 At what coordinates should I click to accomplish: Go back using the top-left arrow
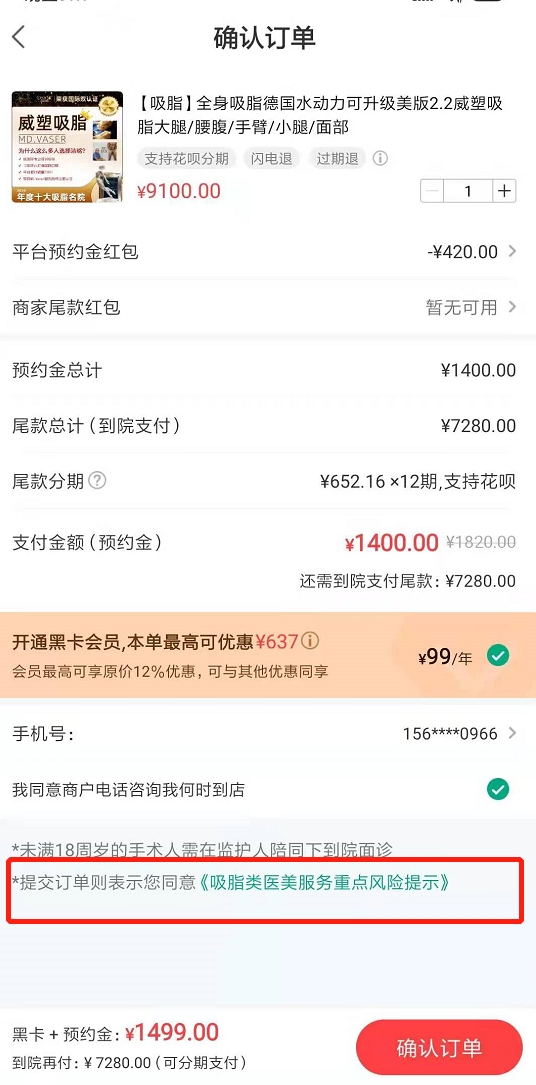pos(19,37)
